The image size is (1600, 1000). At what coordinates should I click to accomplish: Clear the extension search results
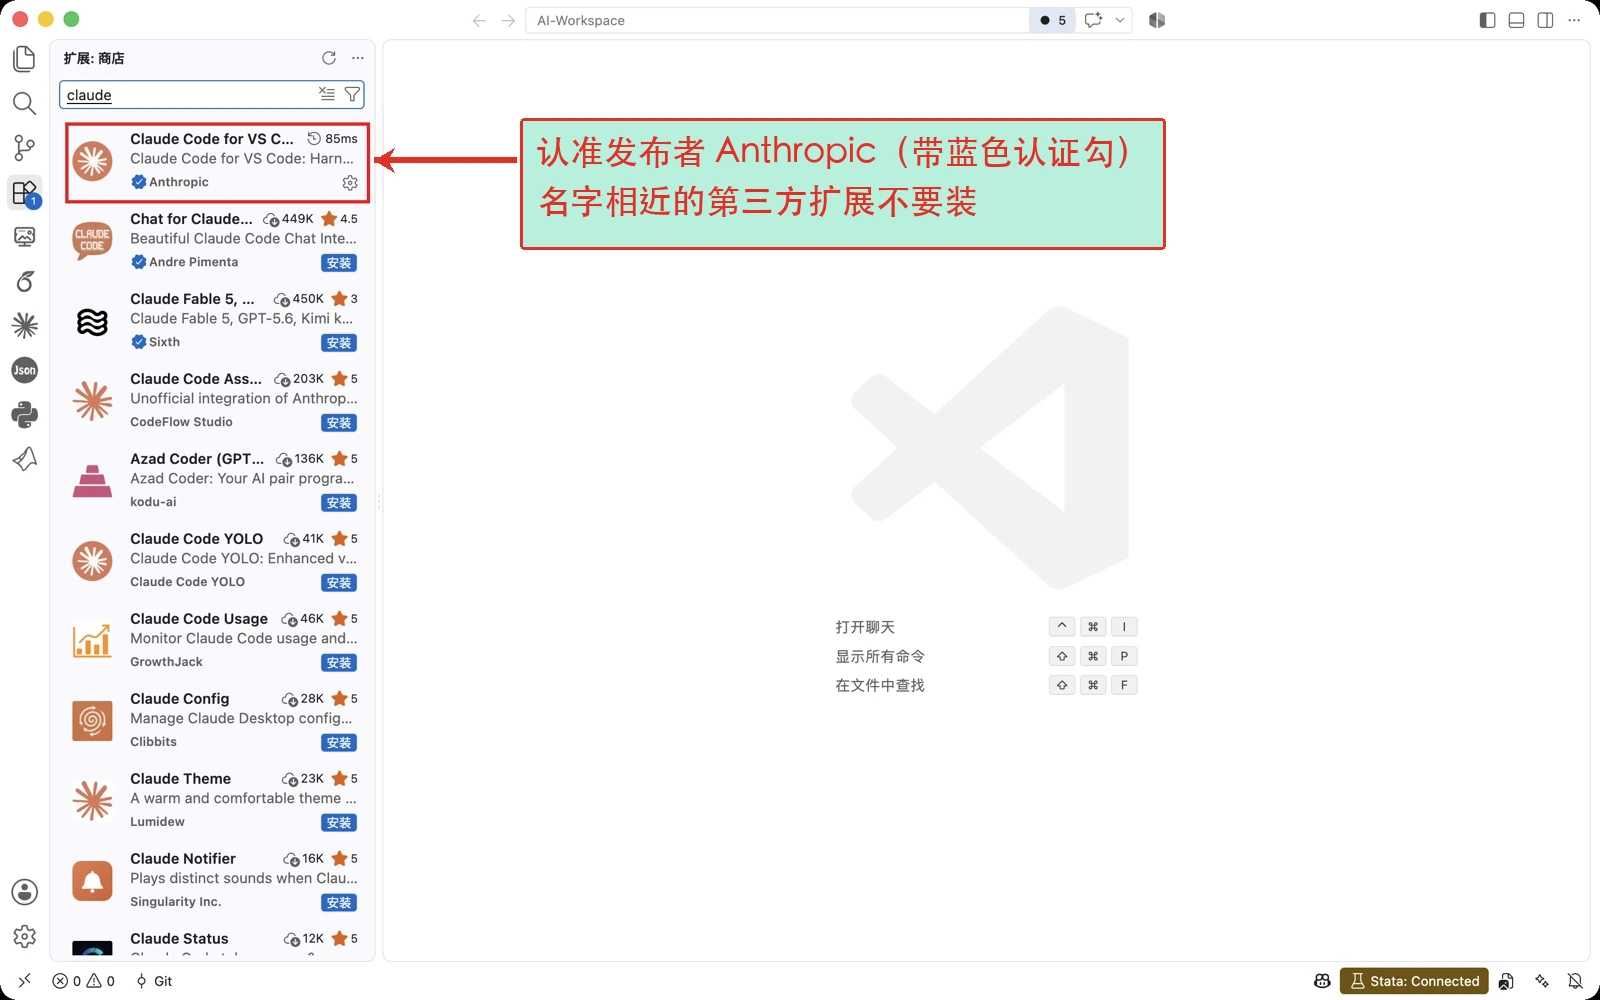pos(327,94)
